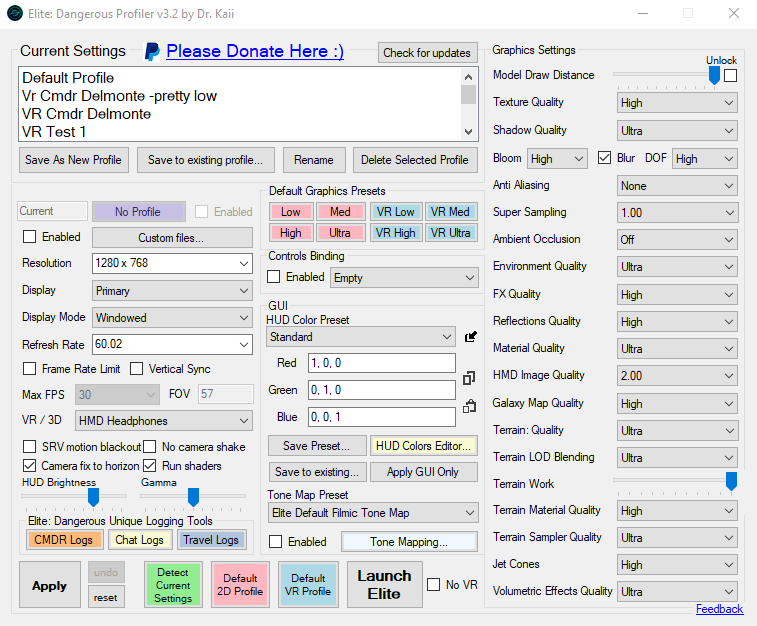Click the HUD Brightness slider handle
The width and height of the screenshot is (757, 626).
(93, 497)
